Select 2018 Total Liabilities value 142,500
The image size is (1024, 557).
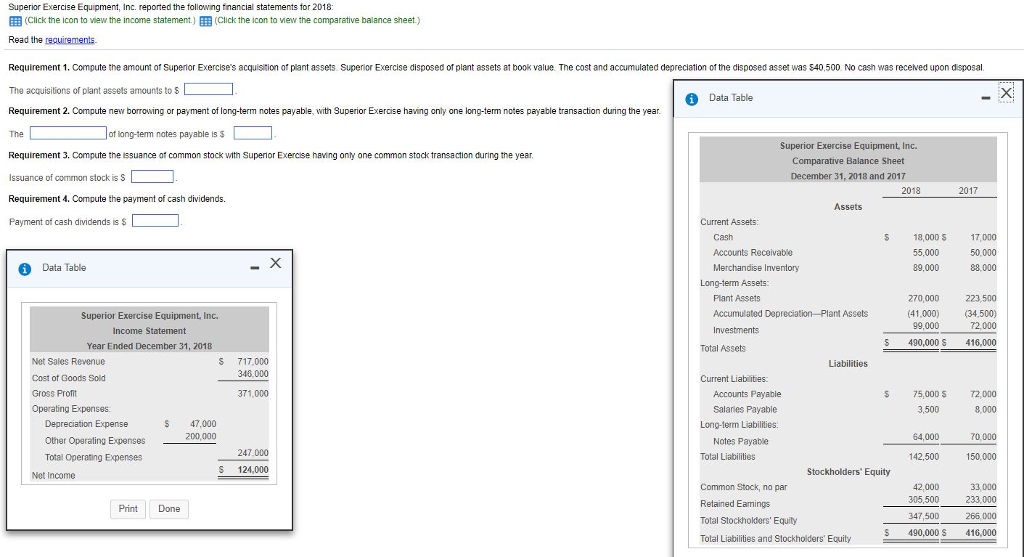click(923, 457)
